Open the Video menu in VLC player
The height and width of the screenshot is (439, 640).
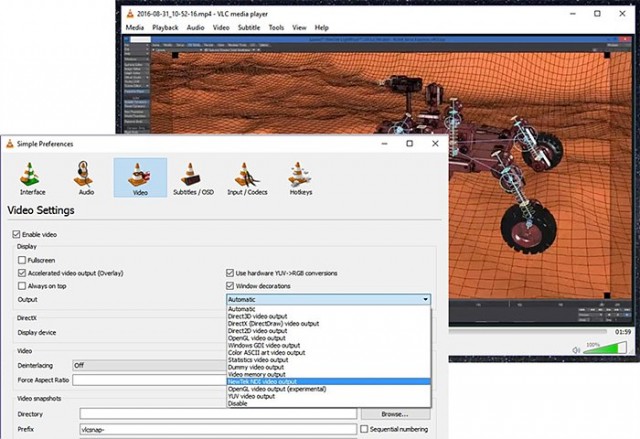click(221, 28)
